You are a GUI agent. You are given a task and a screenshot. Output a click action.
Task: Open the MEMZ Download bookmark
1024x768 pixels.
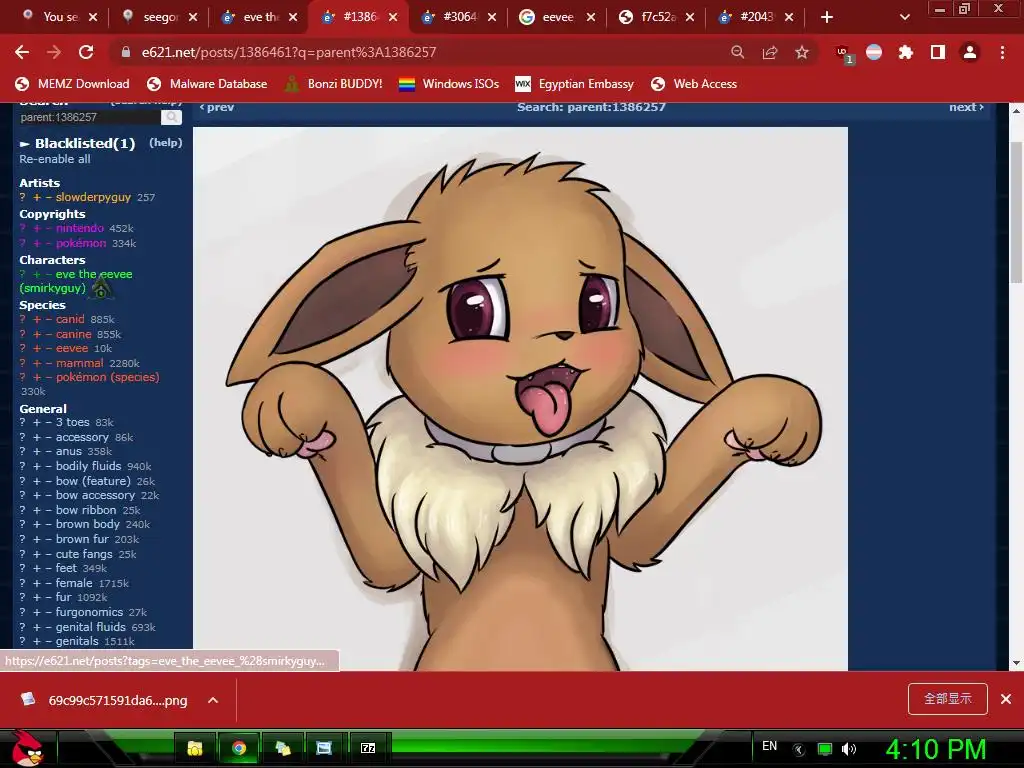tap(72, 84)
